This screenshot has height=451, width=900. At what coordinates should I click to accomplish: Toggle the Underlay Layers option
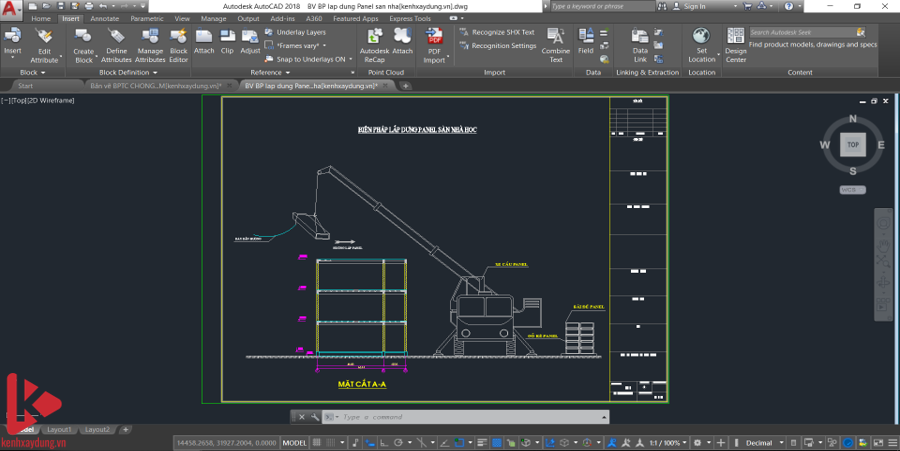click(300, 32)
